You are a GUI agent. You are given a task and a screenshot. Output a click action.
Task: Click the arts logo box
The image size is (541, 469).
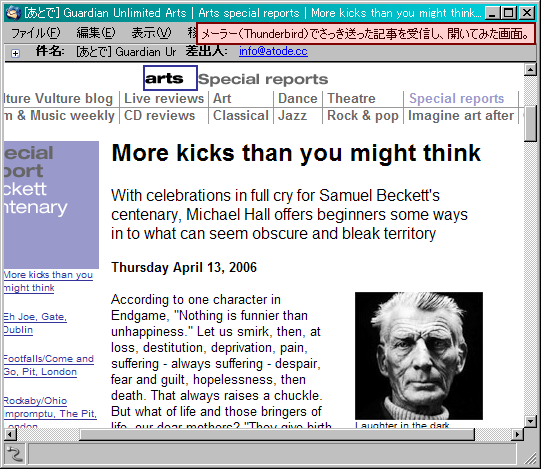(170, 78)
